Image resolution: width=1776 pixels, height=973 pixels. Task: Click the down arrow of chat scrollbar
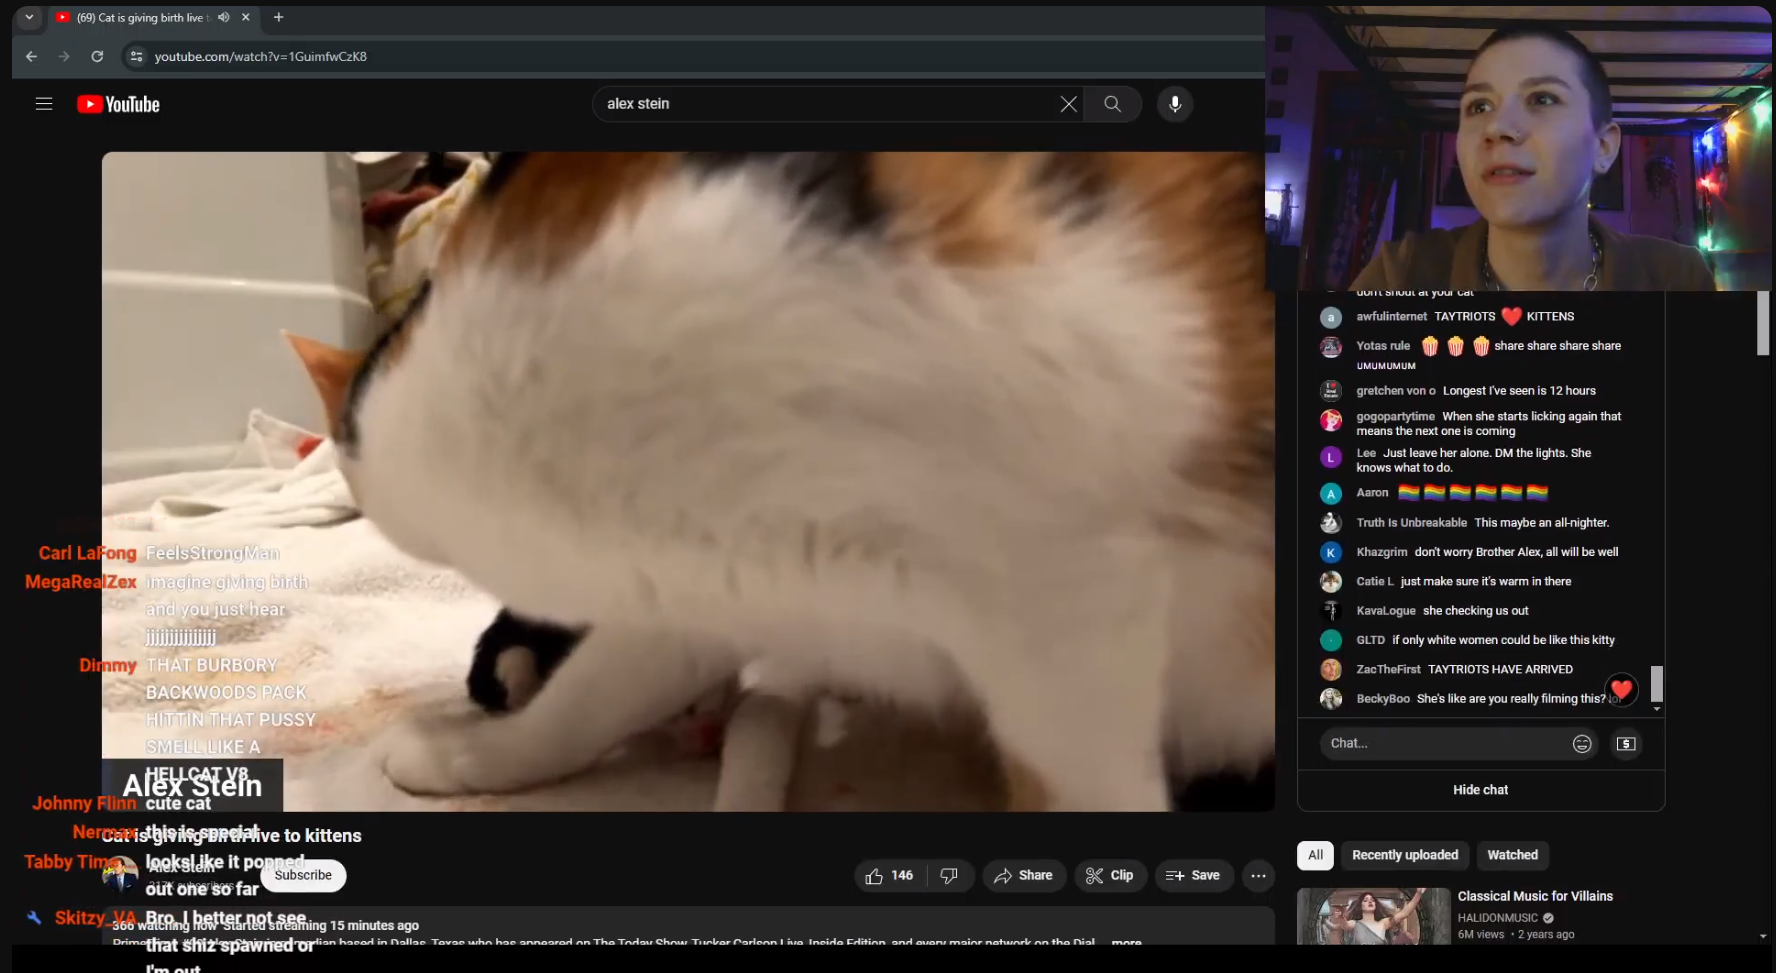[x=1657, y=709]
